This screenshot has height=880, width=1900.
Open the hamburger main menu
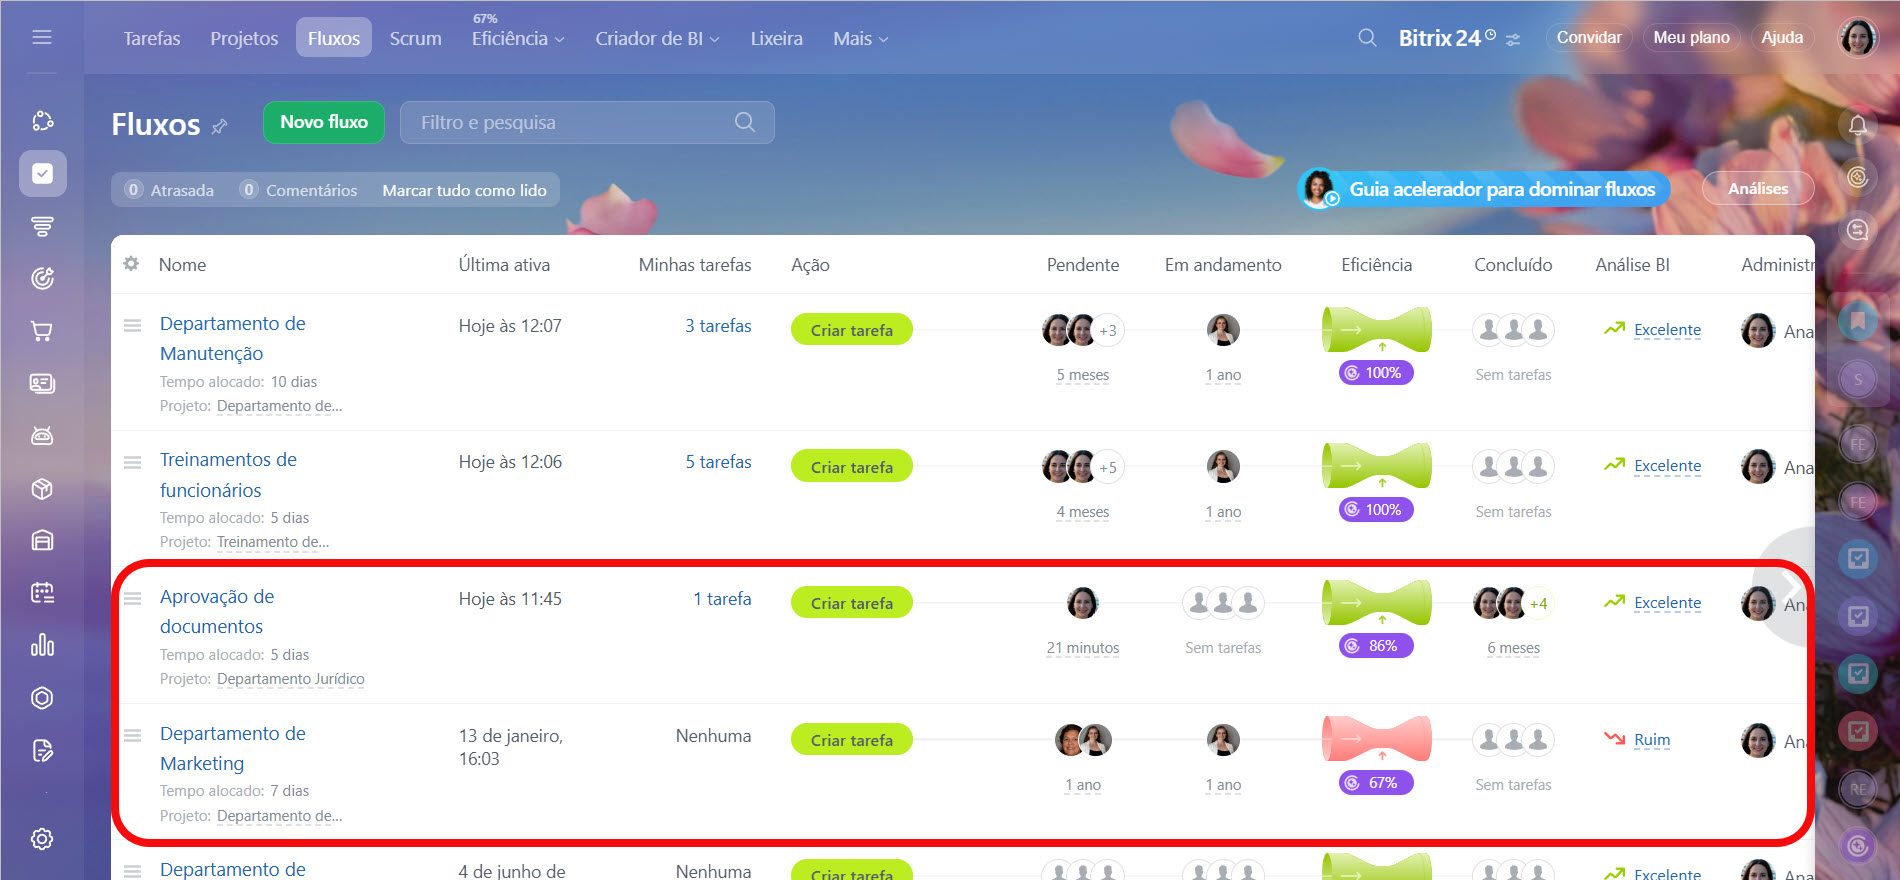(42, 37)
